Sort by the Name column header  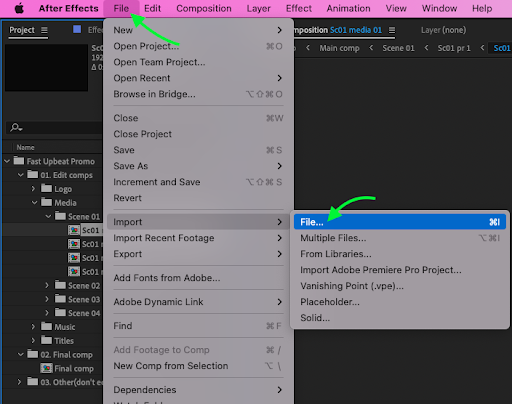(x=26, y=147)
